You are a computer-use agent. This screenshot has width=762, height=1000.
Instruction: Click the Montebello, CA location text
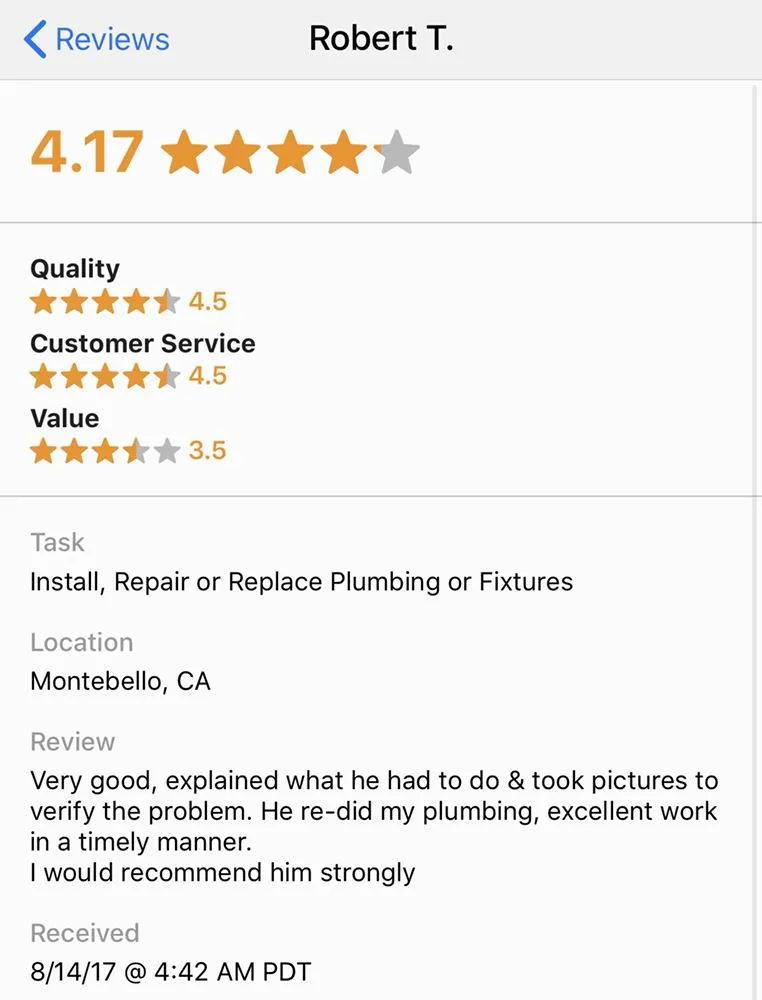point(120,681)
